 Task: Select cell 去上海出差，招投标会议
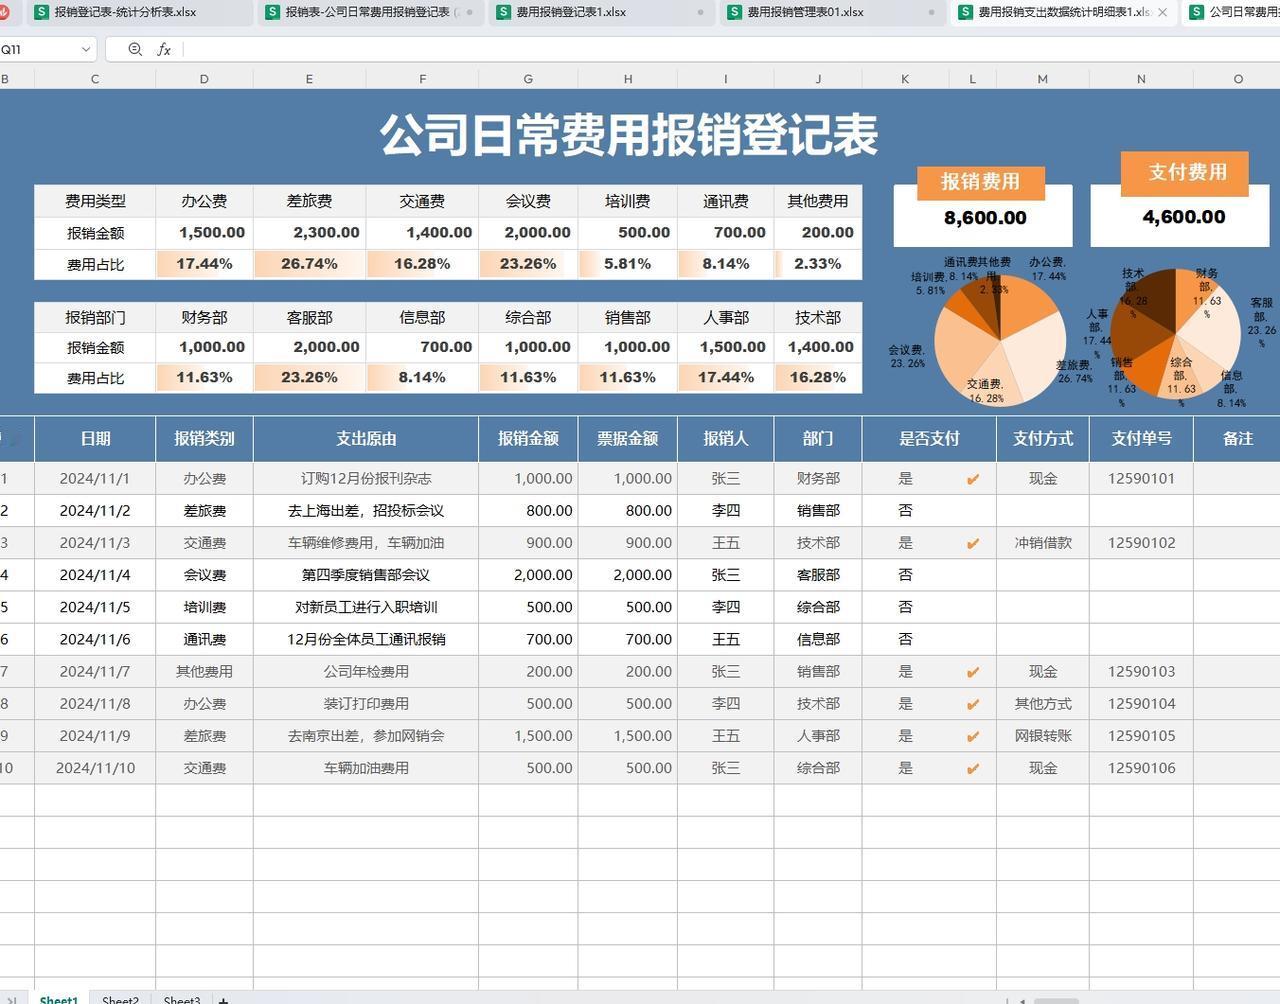click(x=366, y=510)
